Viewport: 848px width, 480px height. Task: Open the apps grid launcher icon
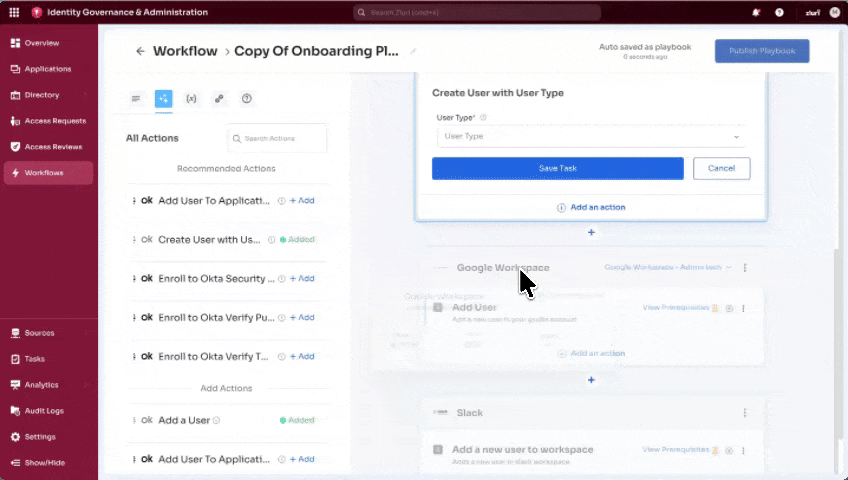(x=14, y=12)
